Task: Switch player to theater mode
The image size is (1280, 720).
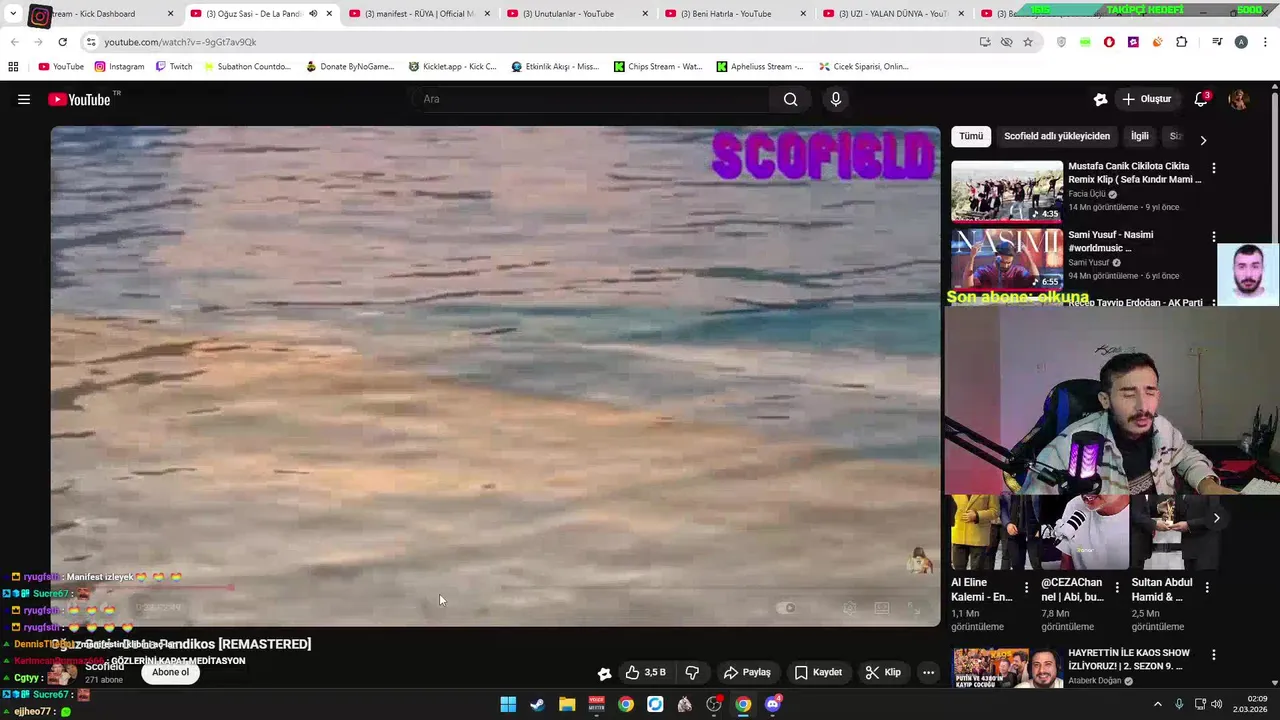Action: (x=881, y=607)
